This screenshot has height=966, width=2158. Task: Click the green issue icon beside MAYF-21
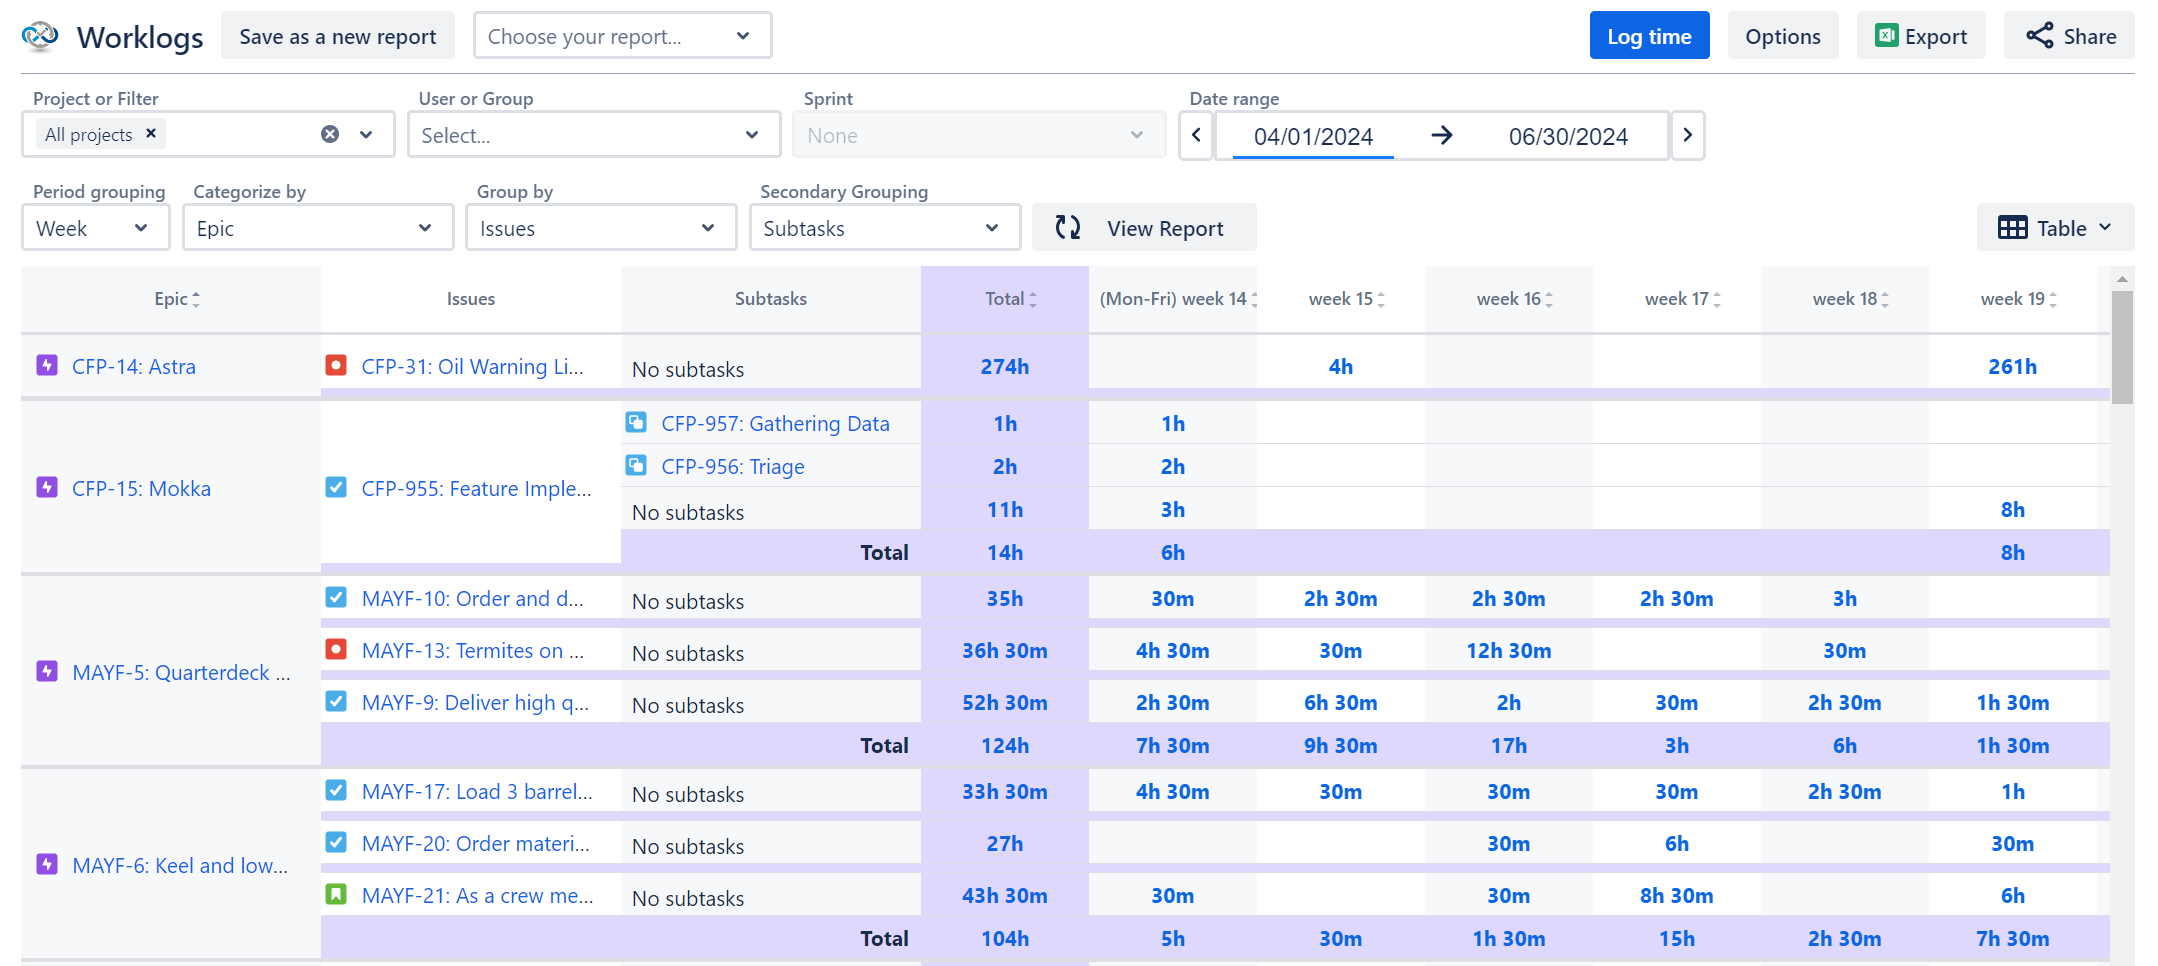coord(335,894)
